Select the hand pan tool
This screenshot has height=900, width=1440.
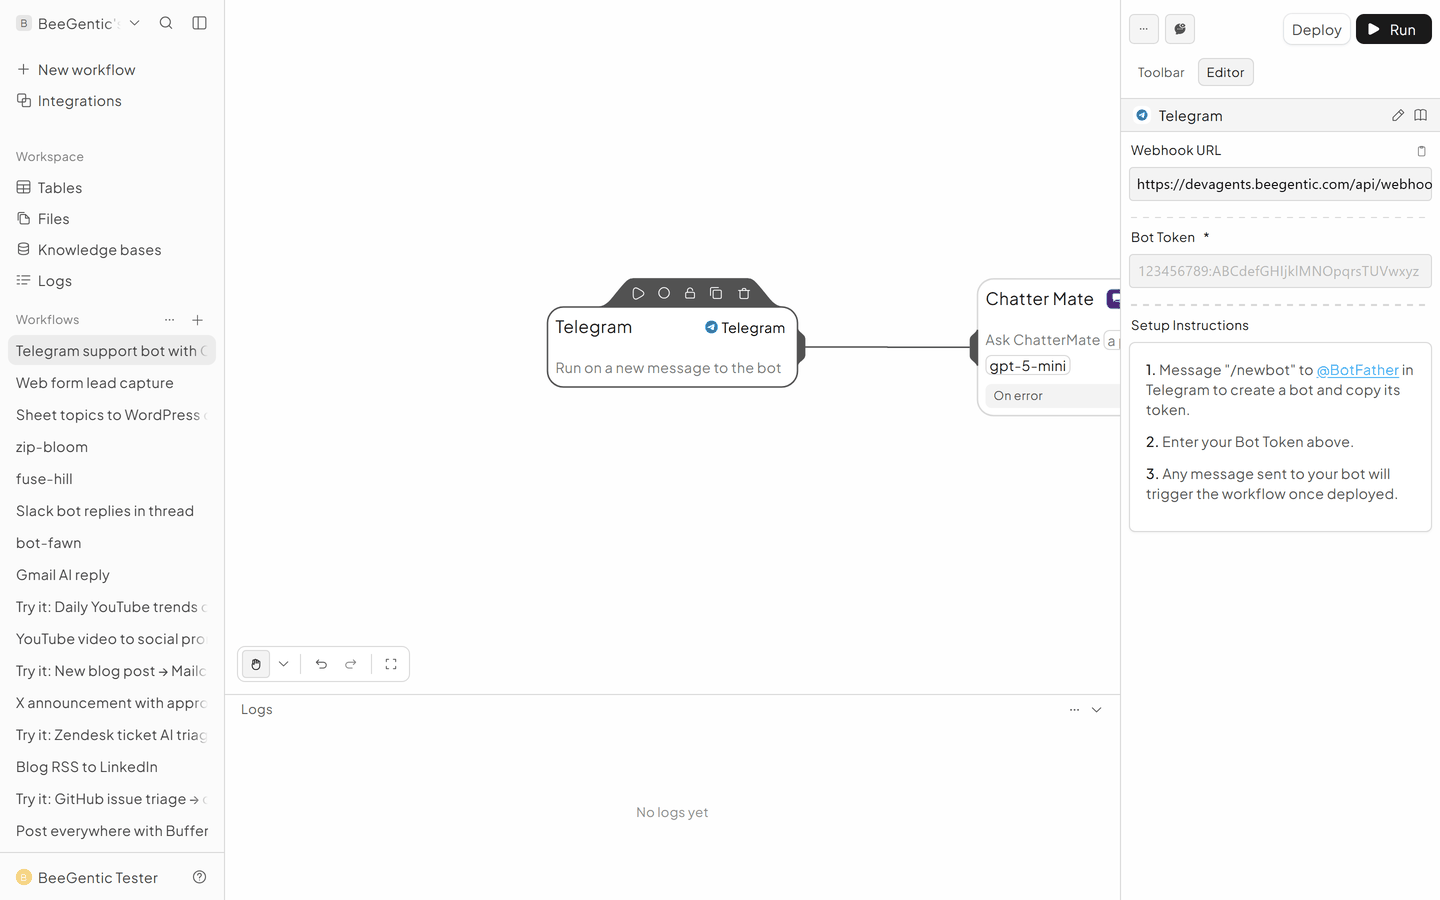tap(256, 664)
